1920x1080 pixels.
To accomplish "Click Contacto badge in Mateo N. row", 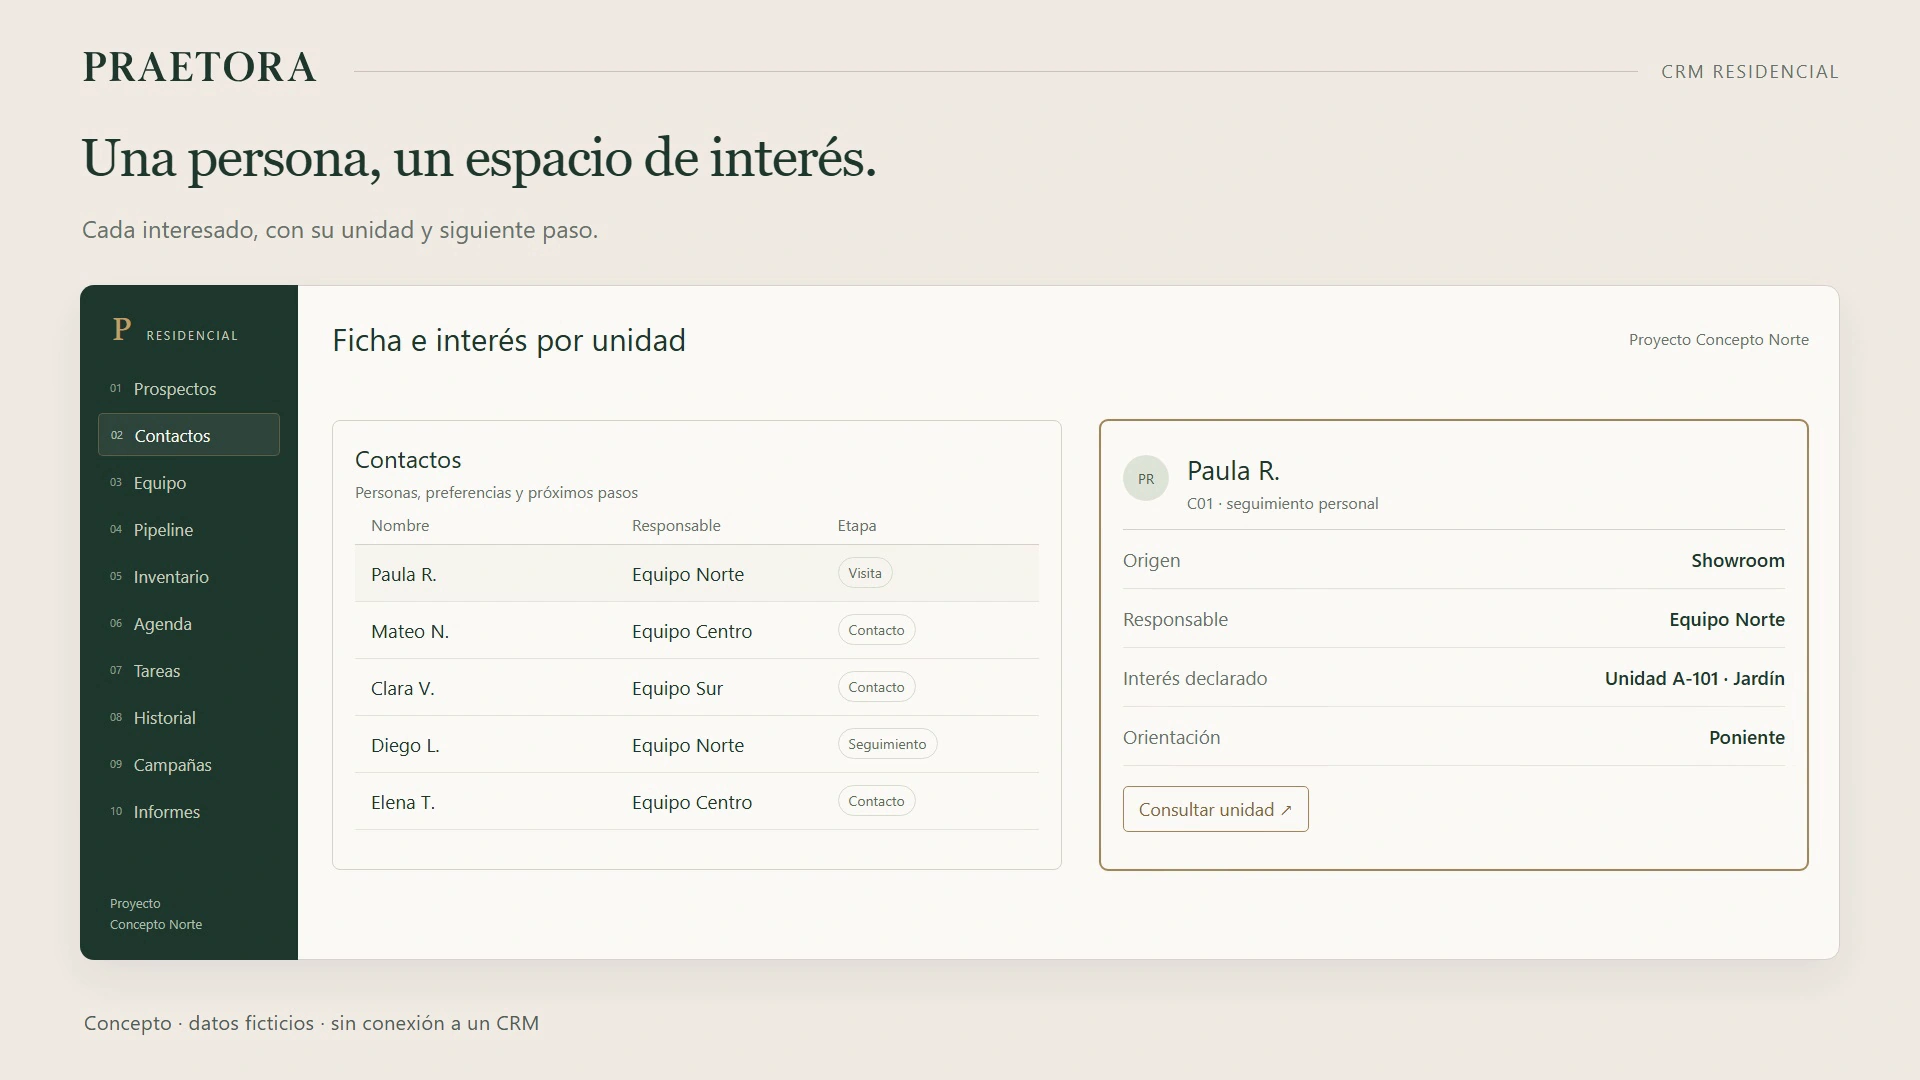I will pos(876,630).
